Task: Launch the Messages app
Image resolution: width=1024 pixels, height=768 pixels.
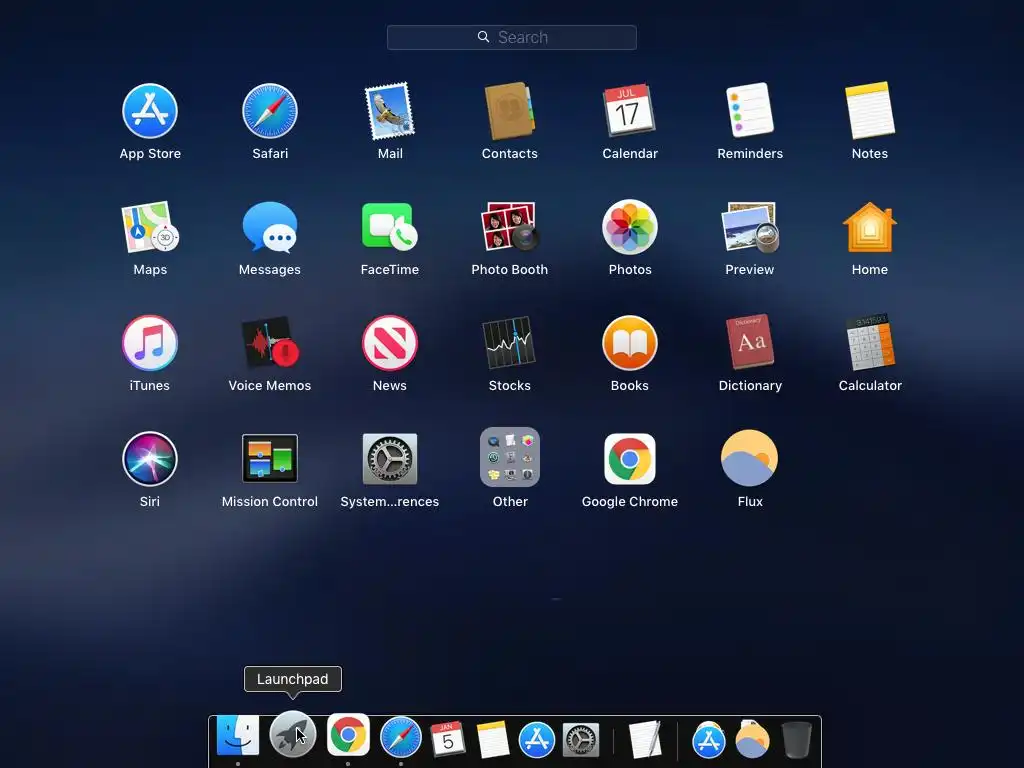Action: click(x=270, y=227)
